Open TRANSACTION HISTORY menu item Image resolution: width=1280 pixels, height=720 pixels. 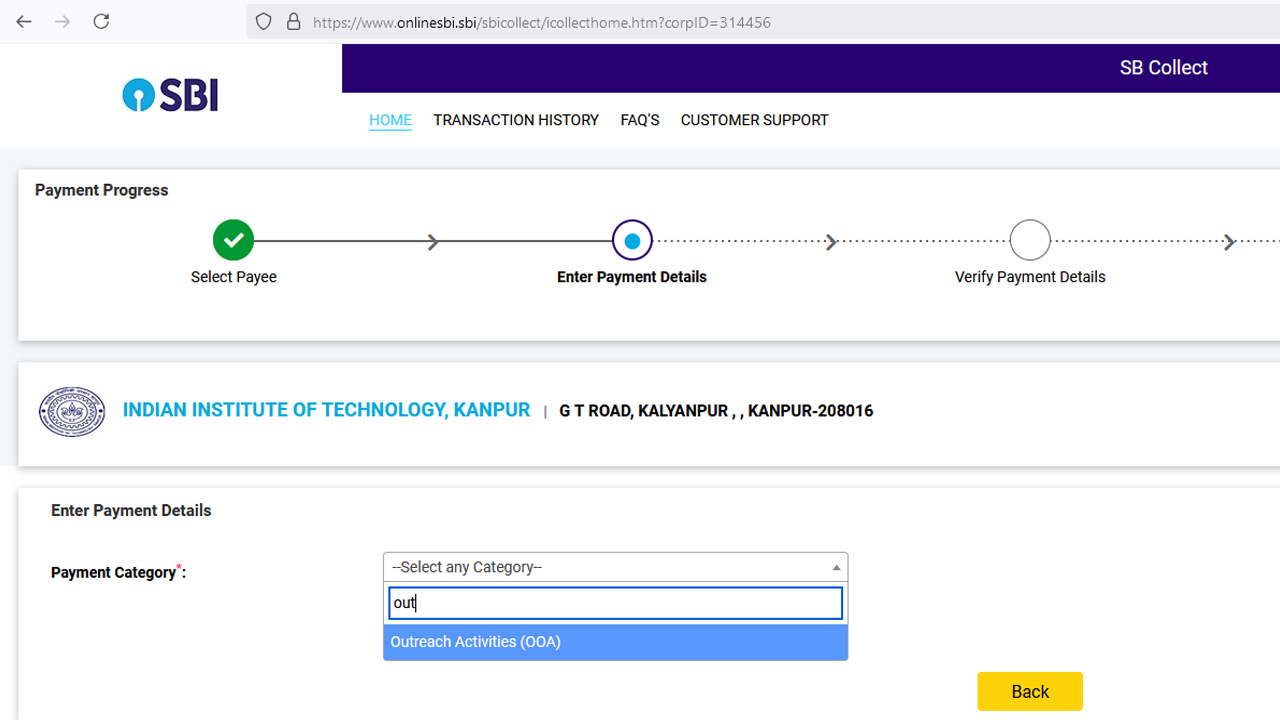pos(516,120)
